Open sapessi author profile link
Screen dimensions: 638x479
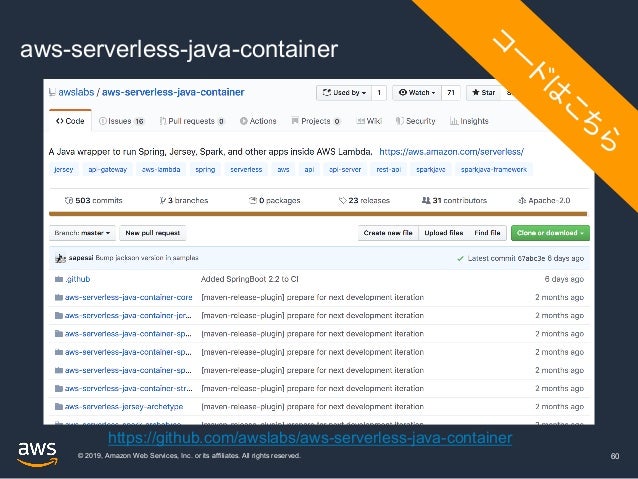(81, 258)
